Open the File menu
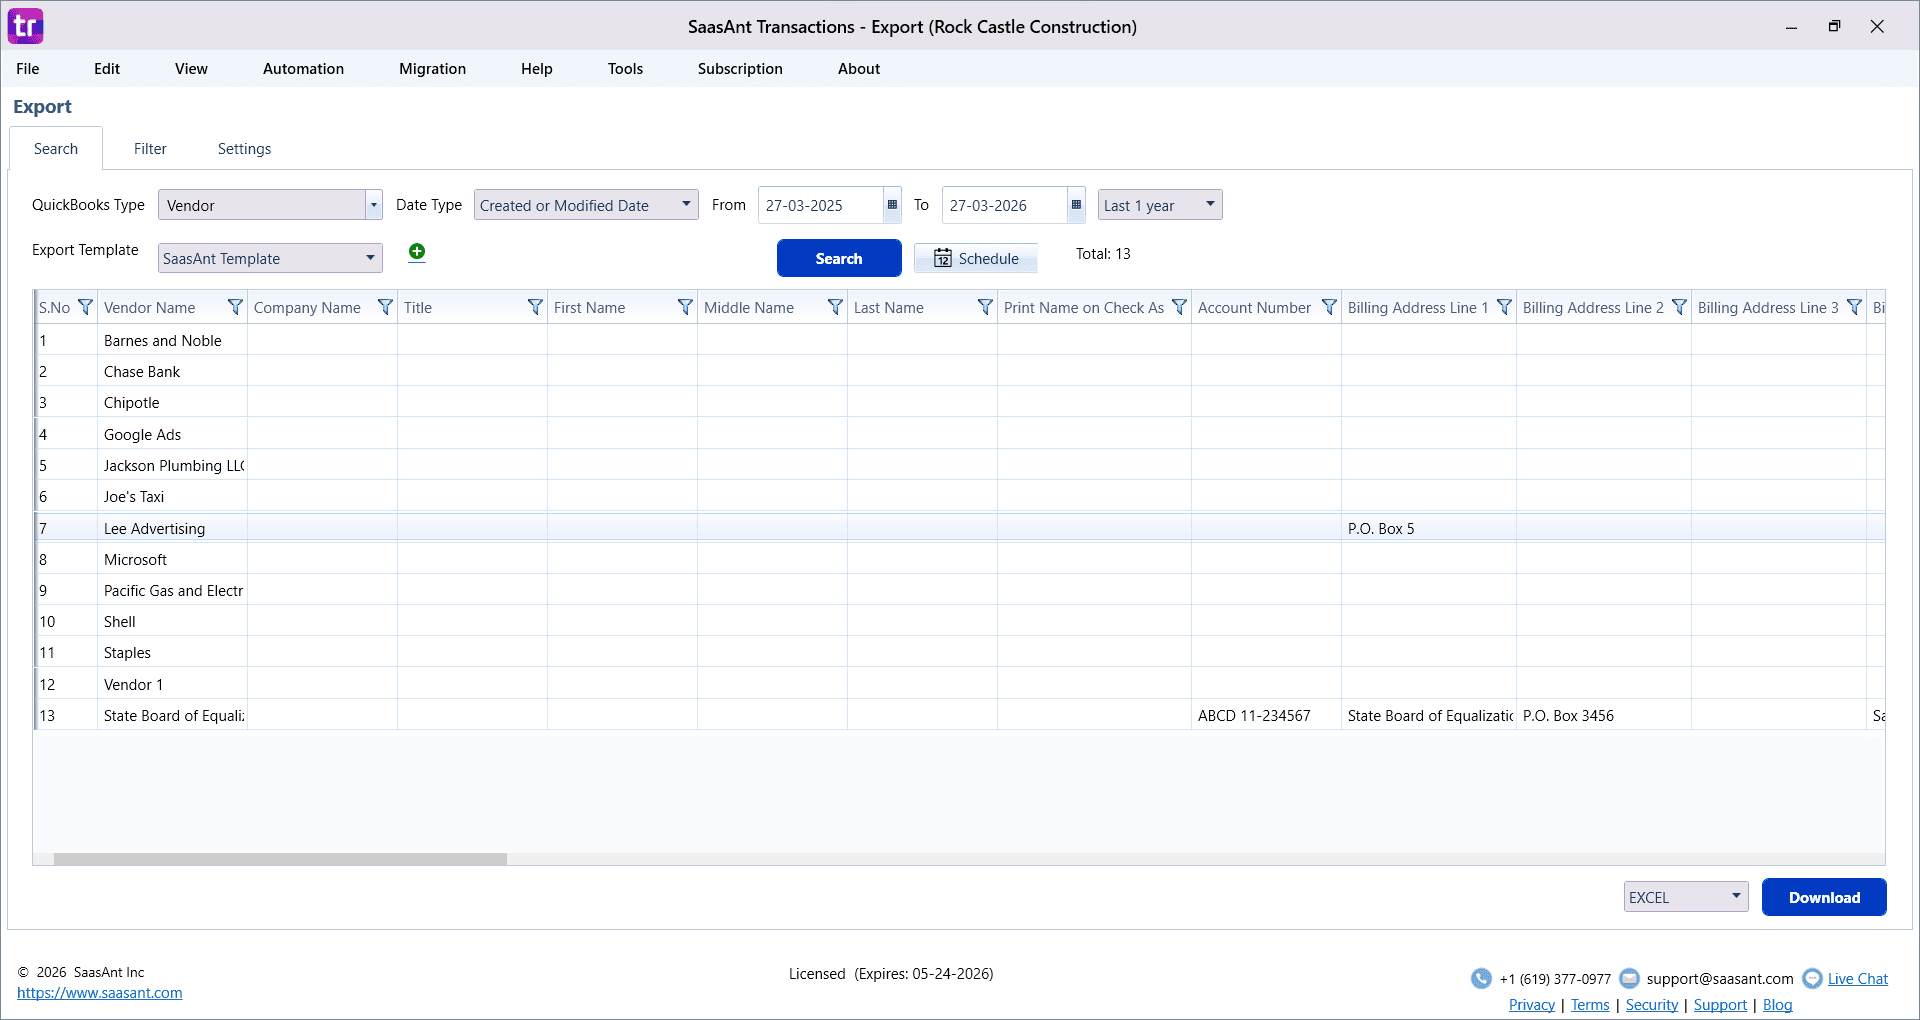Image resolution: width=1920 pixels, height=1020 pixels. pyautogui.click(x=28, y=68)
